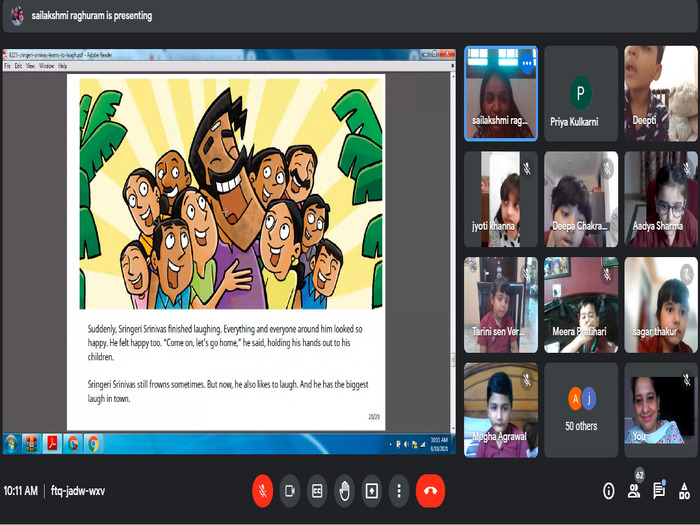Click the volume icon in shared system tray
Screen dimensions: 700x525
[406, 445]
